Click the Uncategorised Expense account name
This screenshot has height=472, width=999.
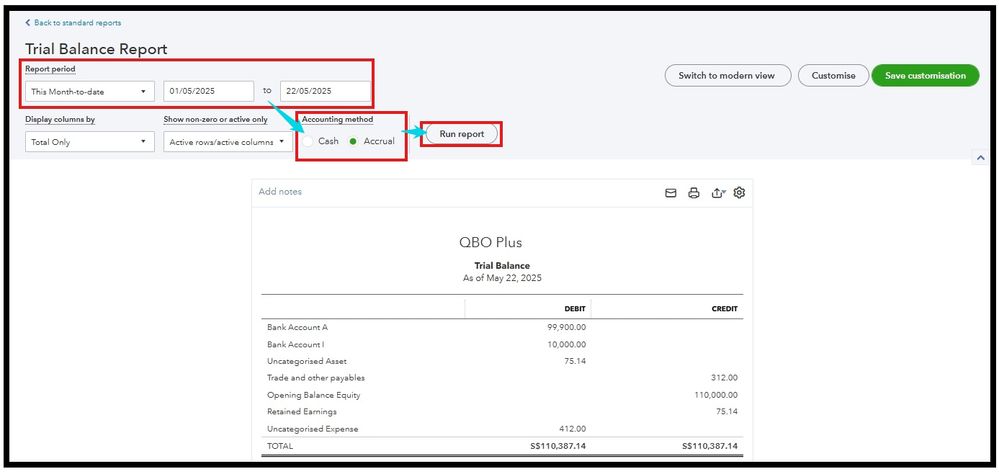pos(313,429)
